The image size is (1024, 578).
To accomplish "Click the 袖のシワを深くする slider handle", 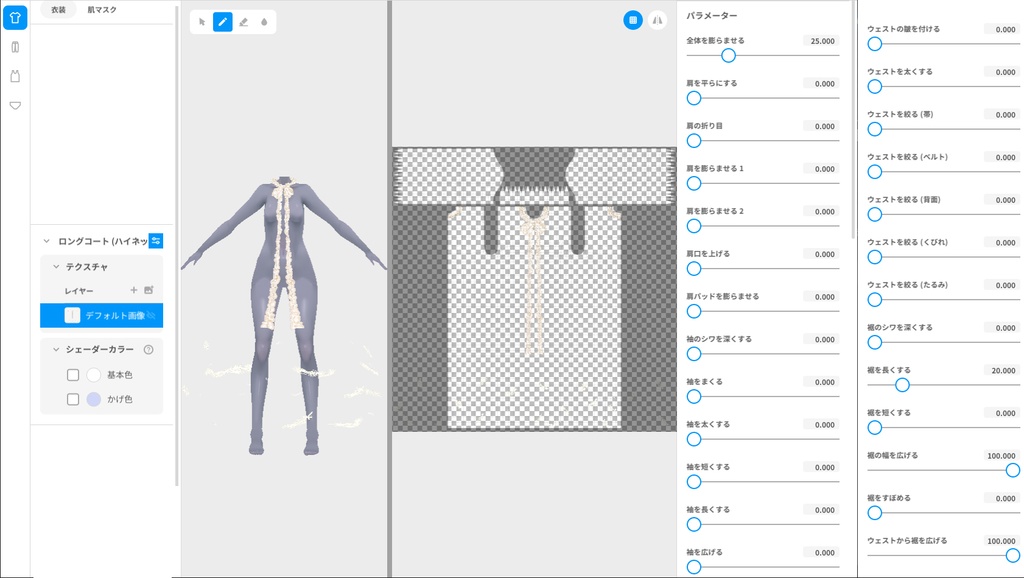I will 694,354.
